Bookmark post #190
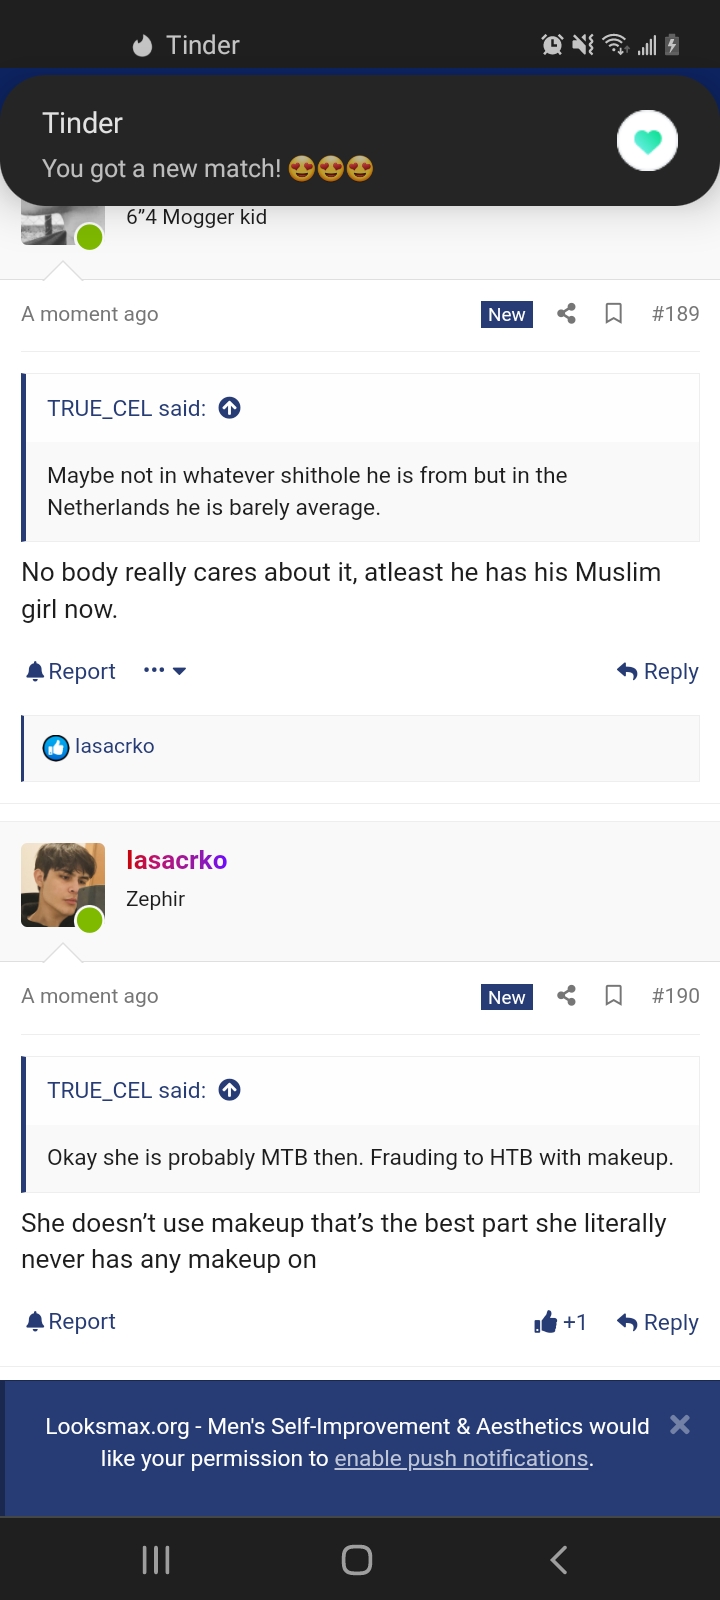This screenshot has width=720, height=1600. [614, 996]
